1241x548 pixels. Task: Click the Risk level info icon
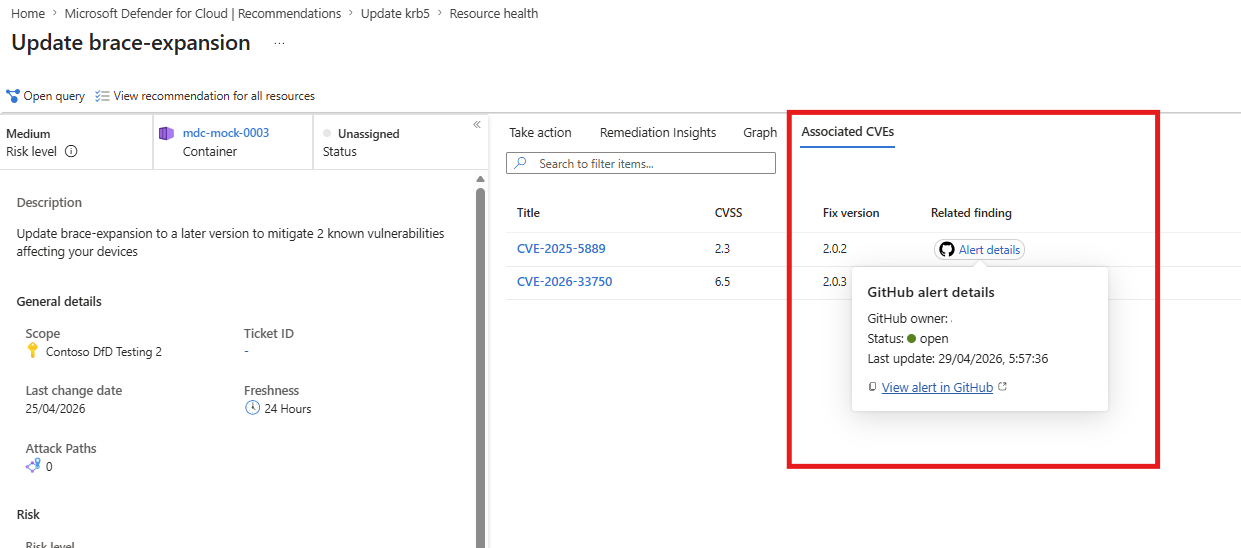pos(71,152)
